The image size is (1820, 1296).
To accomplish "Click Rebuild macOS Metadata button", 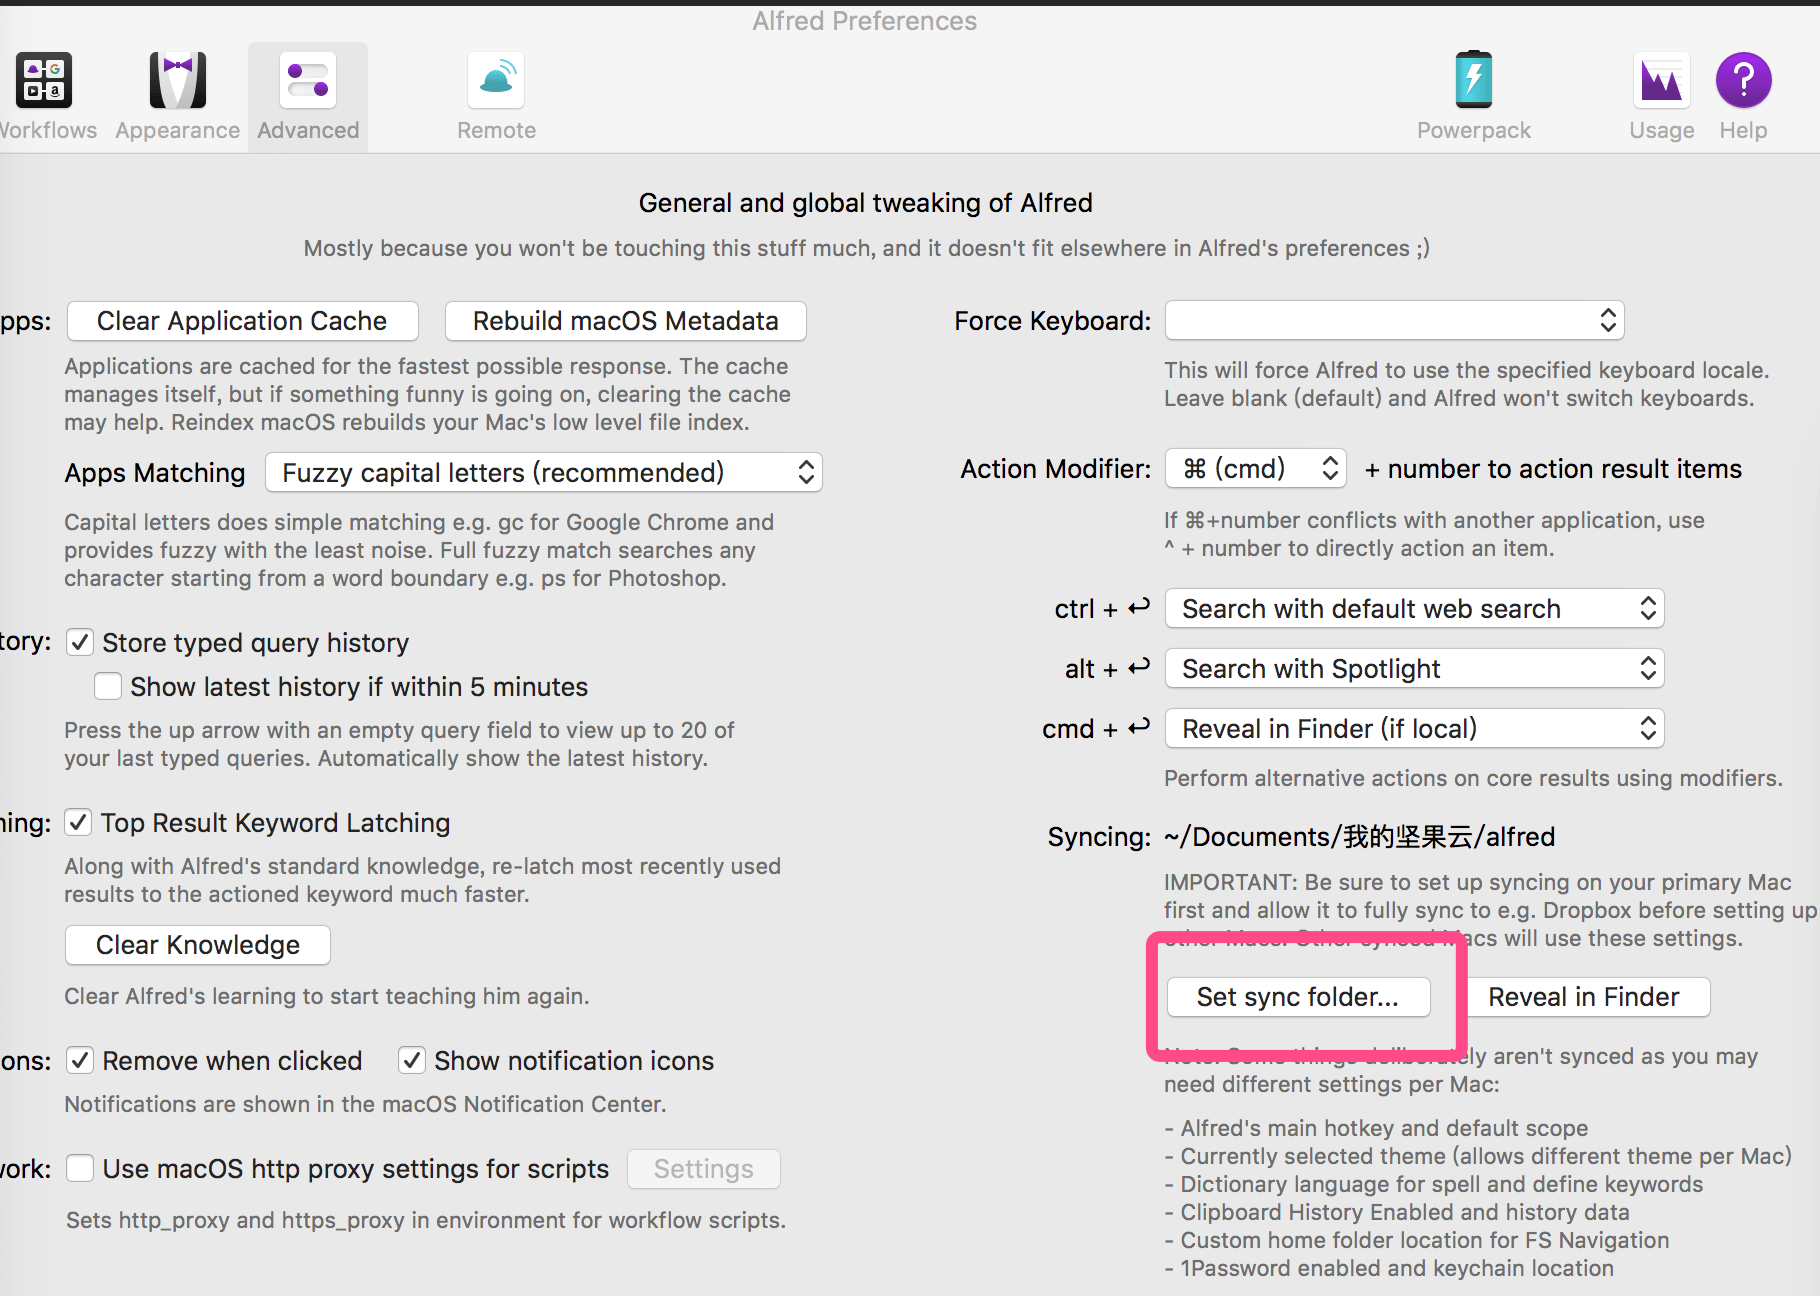I will coord(626,321).
